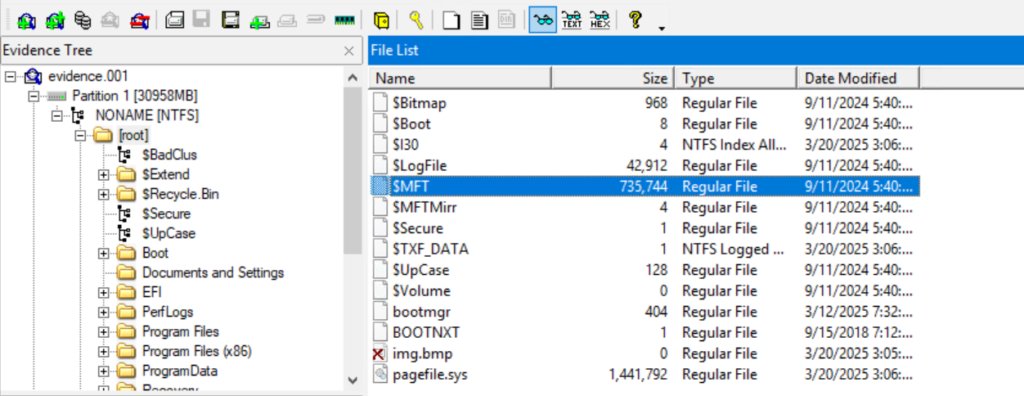The image size is (1024, 396).
Task: Select the deleted img.bmp file
Action: 645,354
